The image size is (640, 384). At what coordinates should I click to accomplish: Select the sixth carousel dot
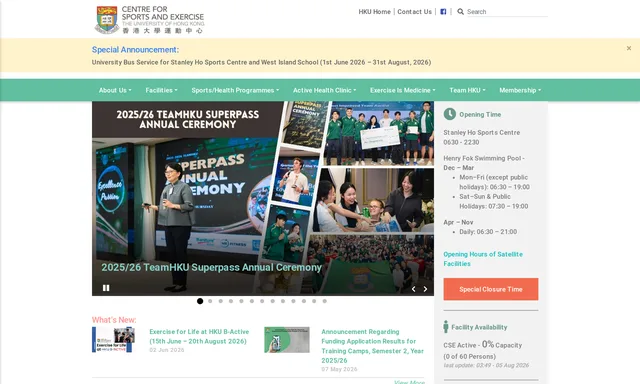(x=252, y=301)
